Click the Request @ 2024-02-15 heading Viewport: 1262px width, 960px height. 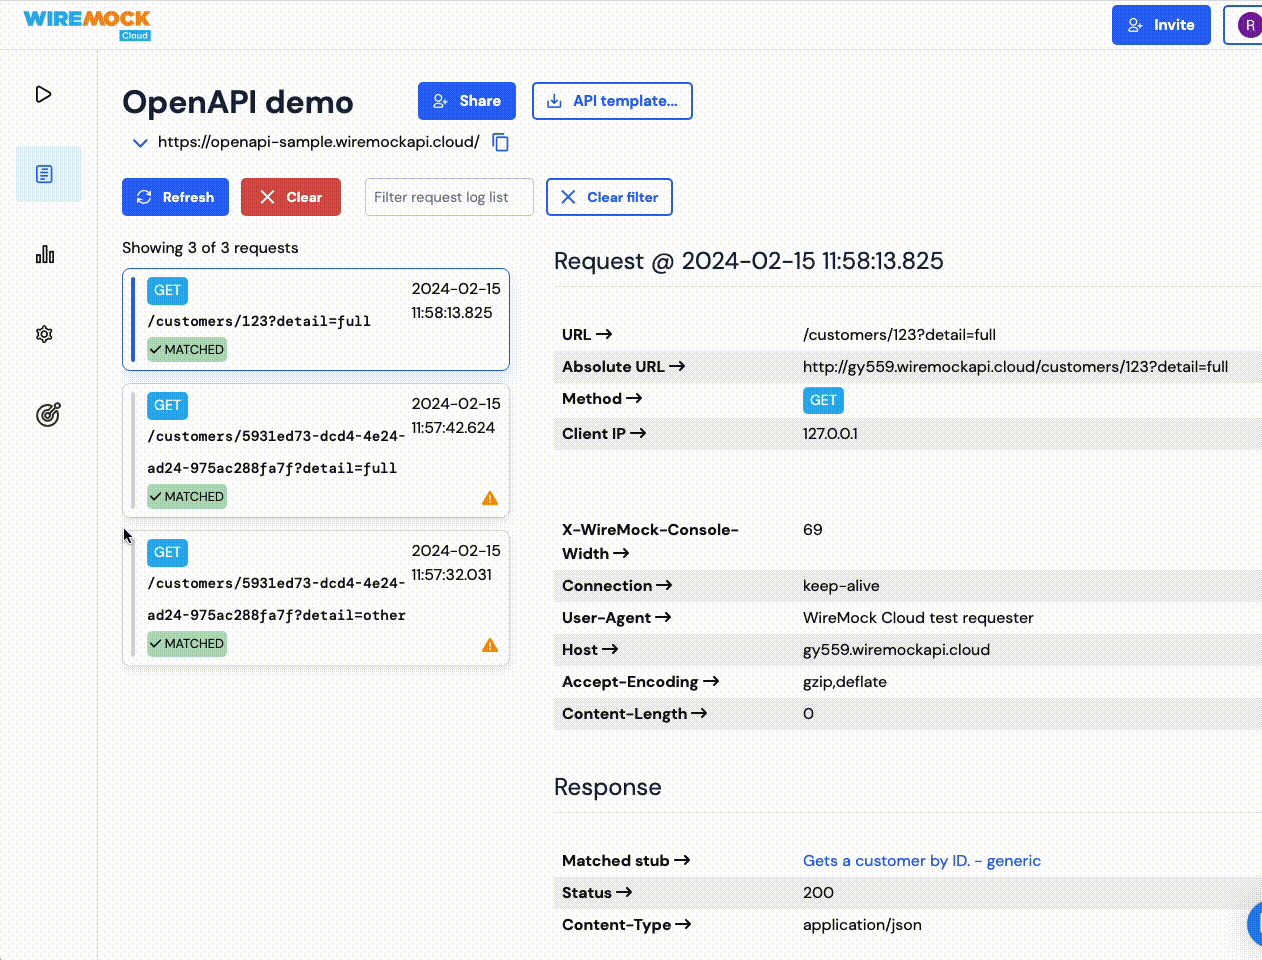[749, 261]
